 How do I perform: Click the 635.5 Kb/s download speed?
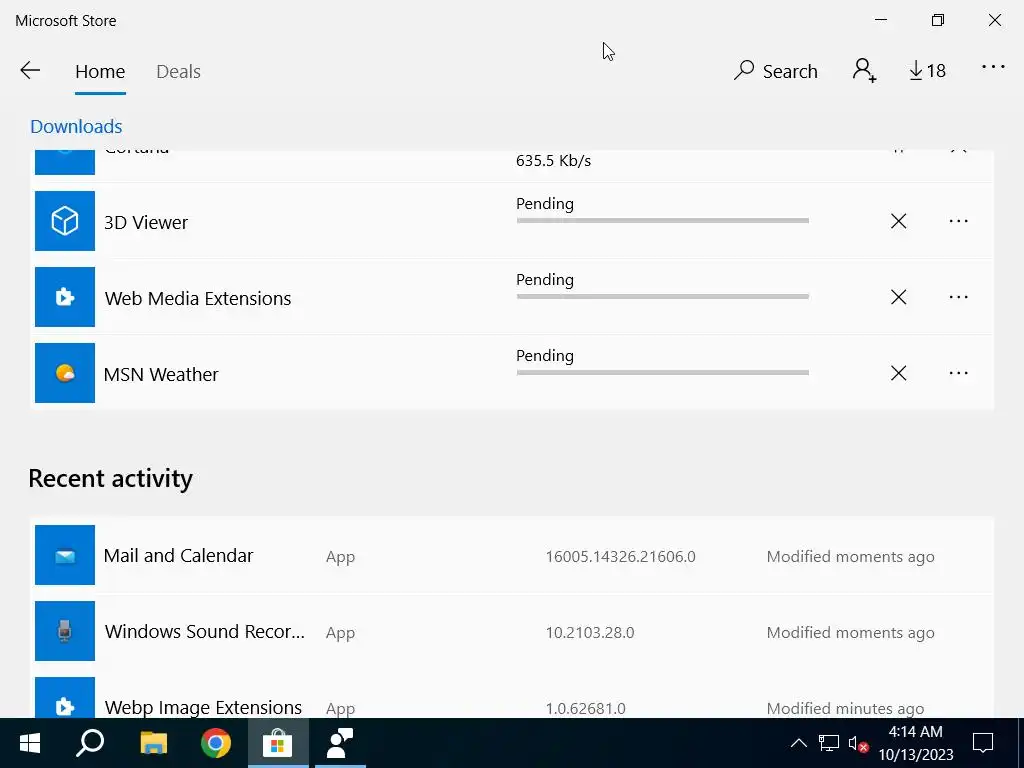(553, 161)
